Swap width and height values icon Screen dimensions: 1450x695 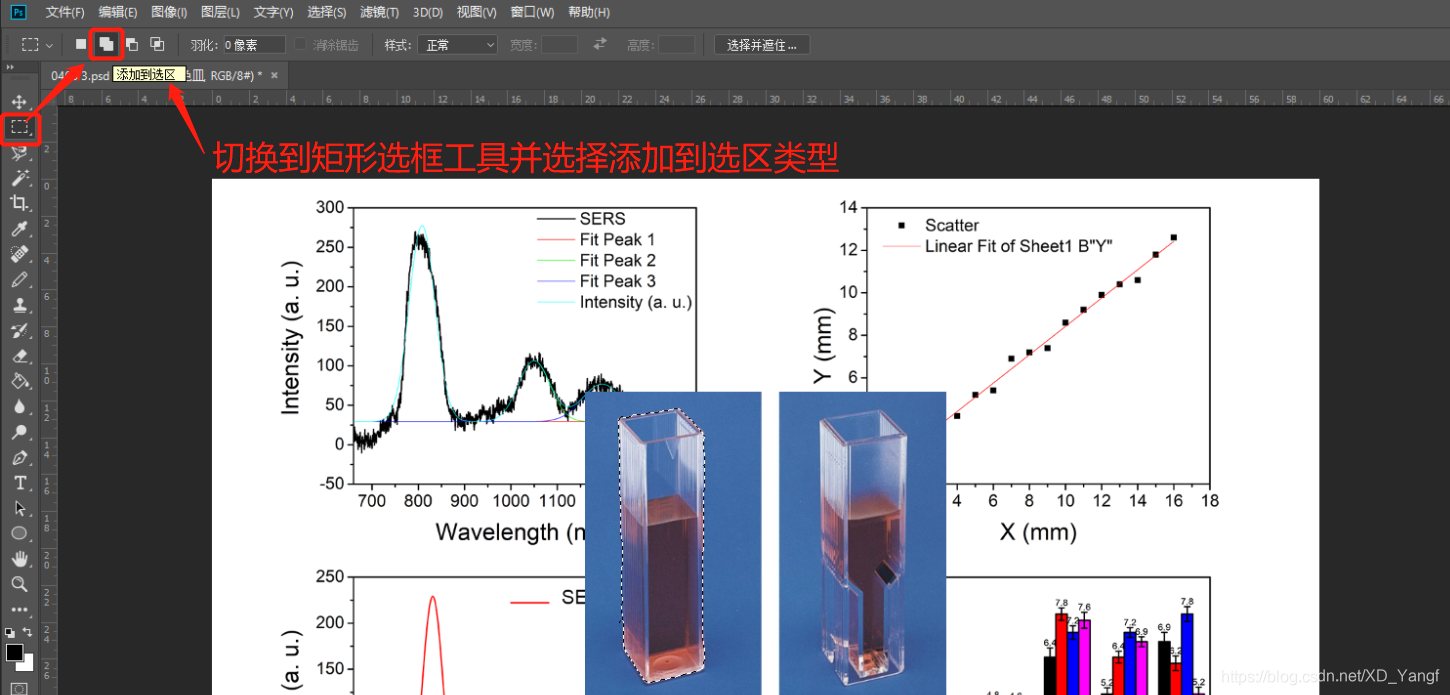coord(600,44)
